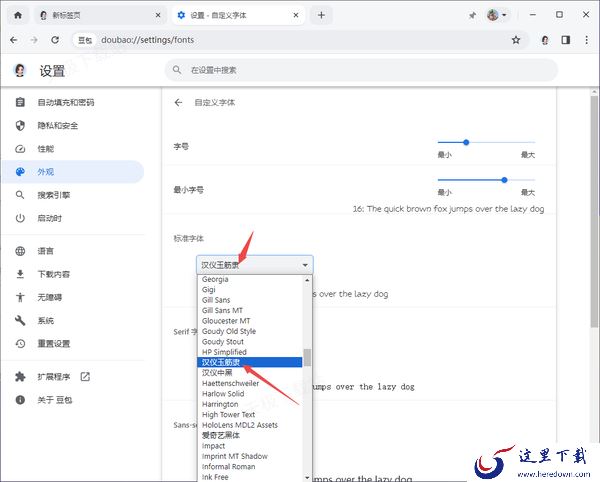Open 重置设置 in the sidebar

tap(53, 343)
